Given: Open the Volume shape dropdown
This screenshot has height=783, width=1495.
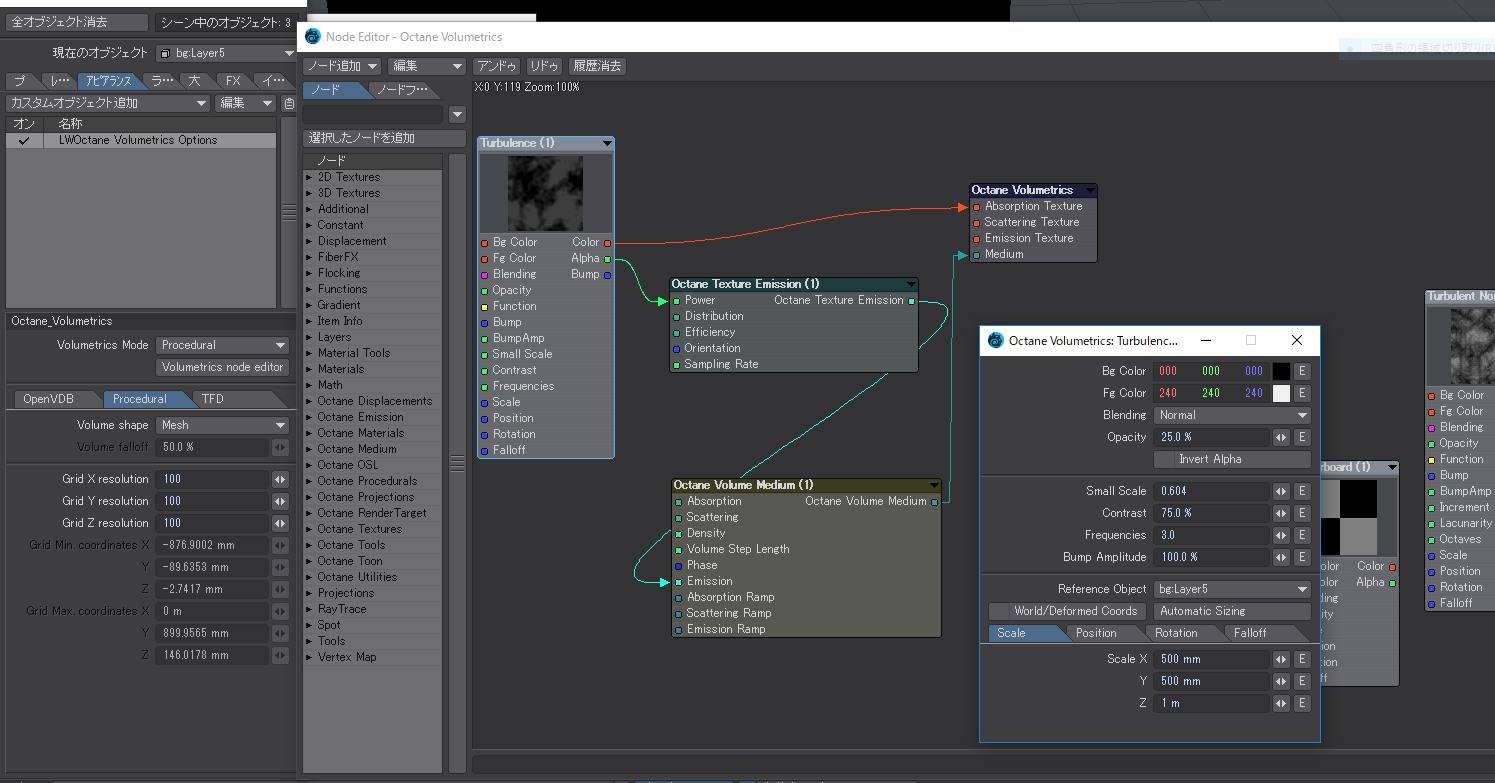Looking at the screenshot, I should (223, 425).
